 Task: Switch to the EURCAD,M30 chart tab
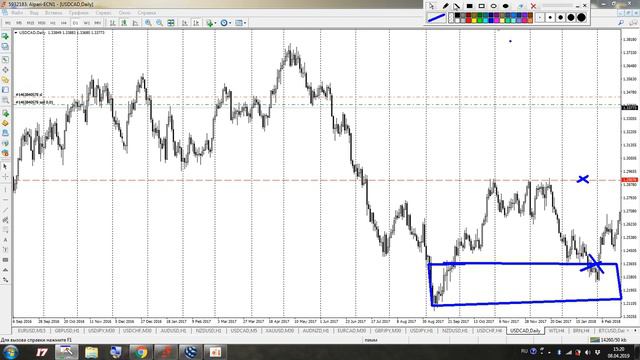tap(351, 331)
